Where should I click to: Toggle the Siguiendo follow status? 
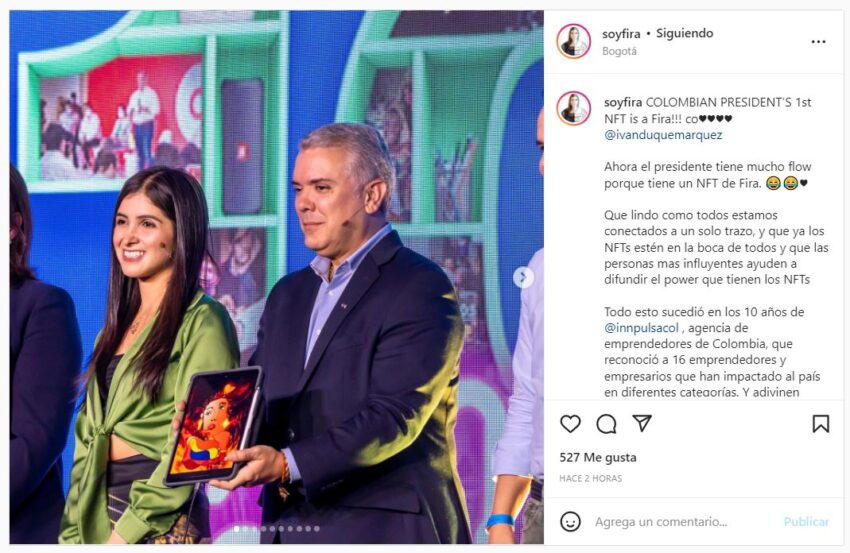685,33
